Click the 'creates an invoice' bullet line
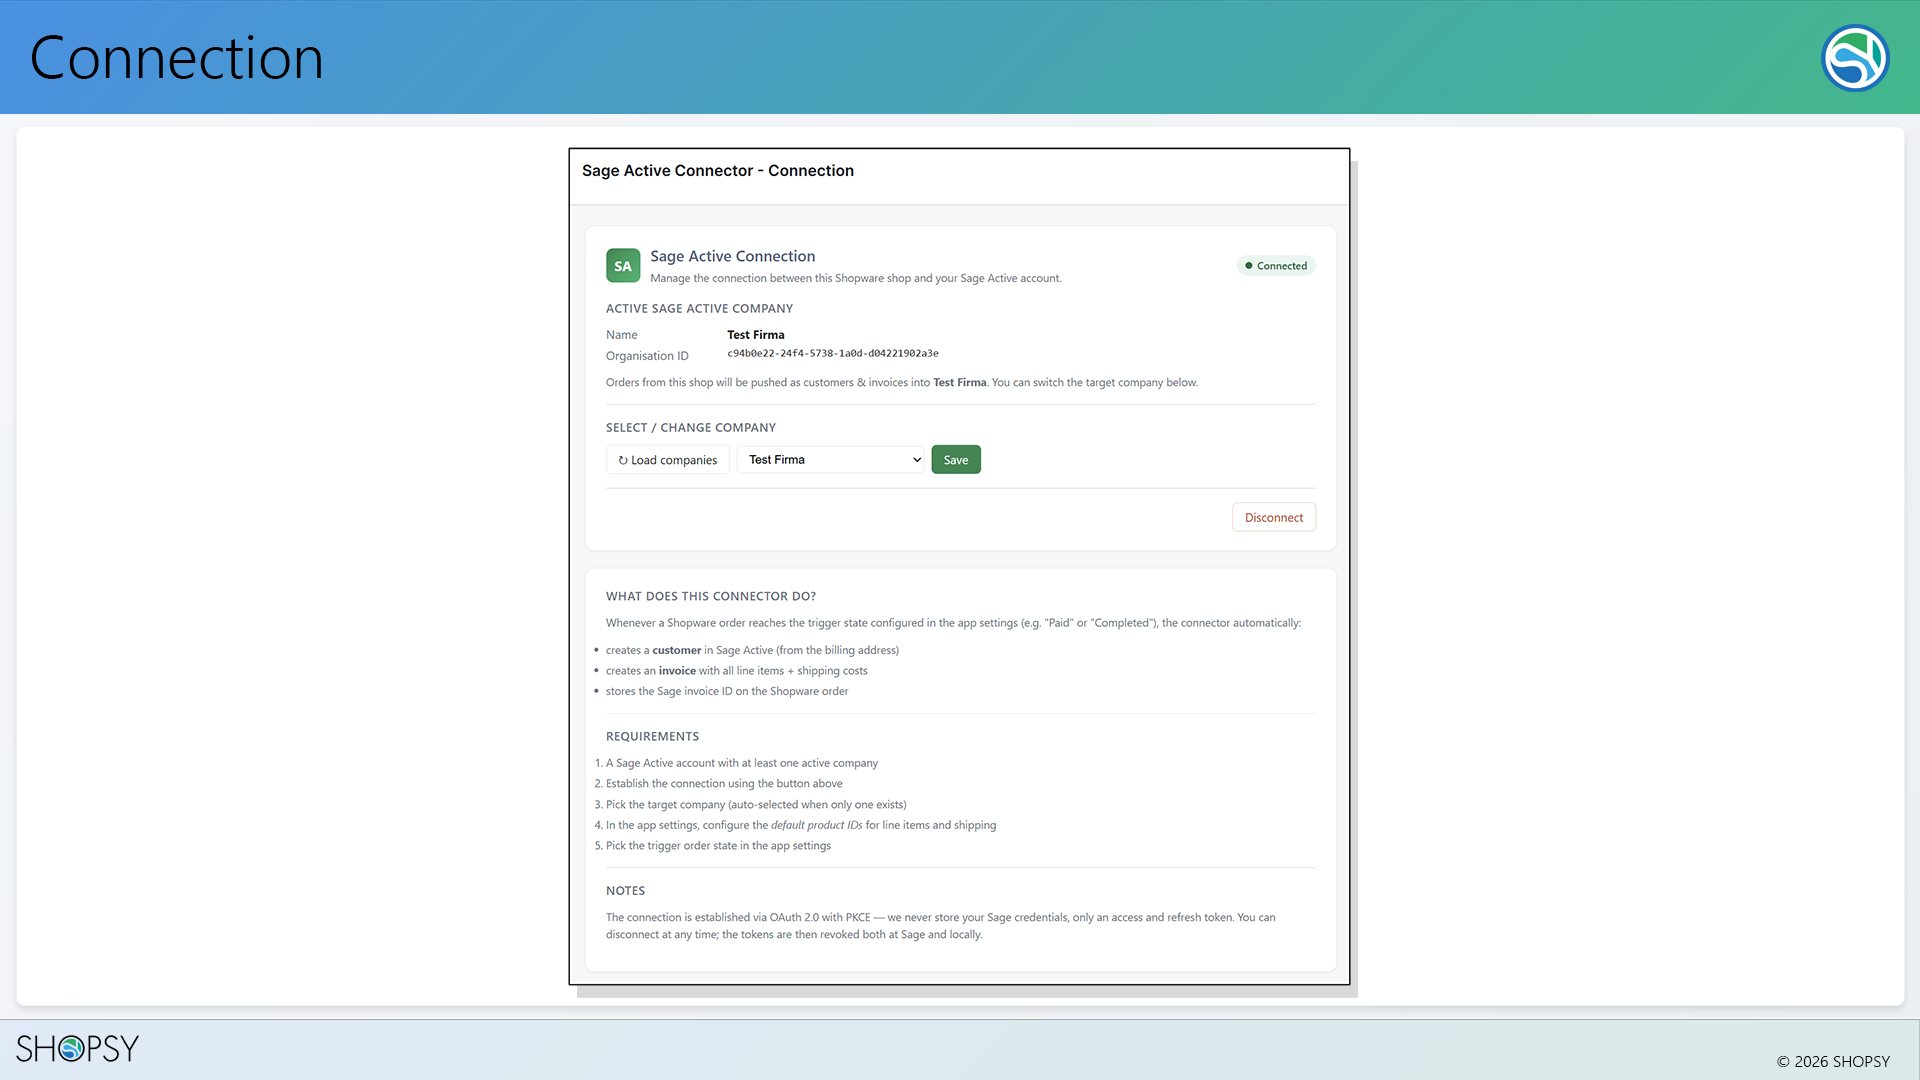1920x1080 pixels. point(737,671)
